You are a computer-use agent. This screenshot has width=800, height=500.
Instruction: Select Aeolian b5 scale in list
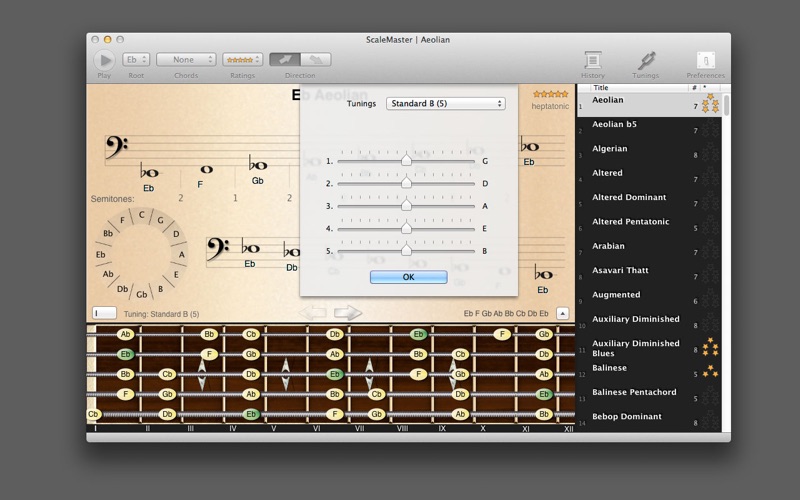pyautogui.click(x=649, y=127)
